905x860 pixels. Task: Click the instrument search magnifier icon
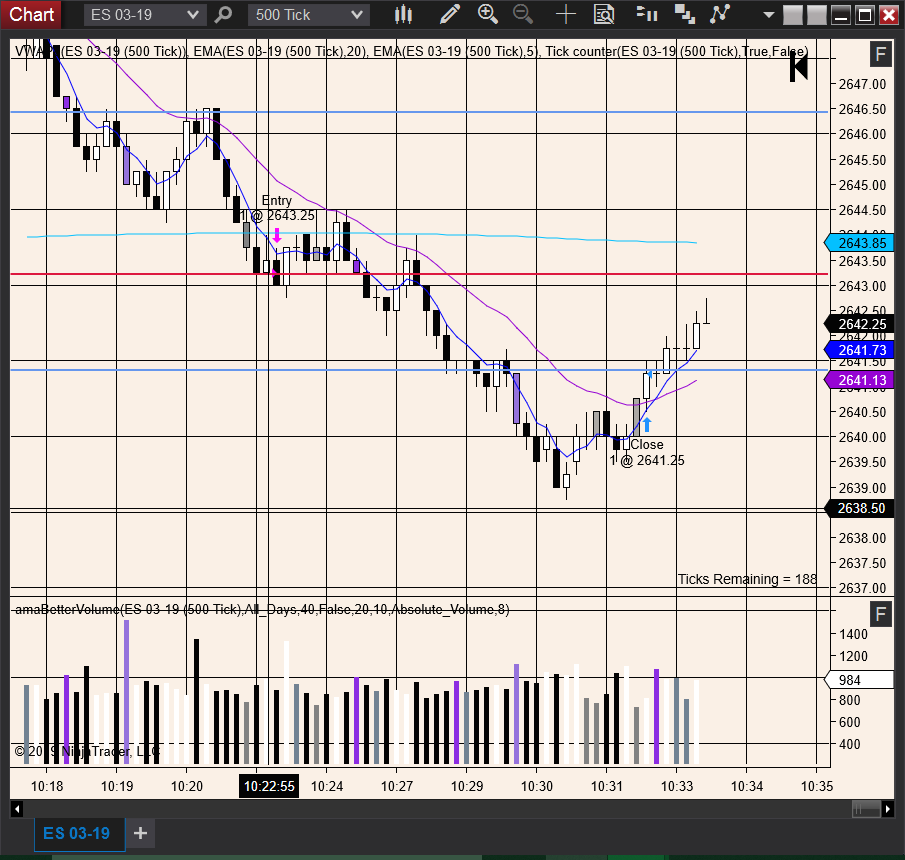tap(223, 14)
